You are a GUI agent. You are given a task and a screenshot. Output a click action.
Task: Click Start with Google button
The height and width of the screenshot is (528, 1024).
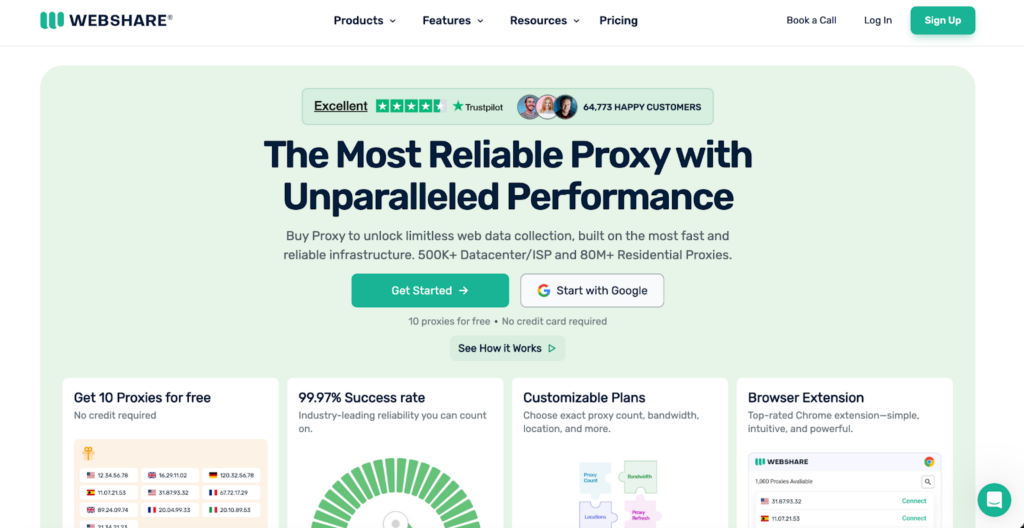(x=591, y=290)
